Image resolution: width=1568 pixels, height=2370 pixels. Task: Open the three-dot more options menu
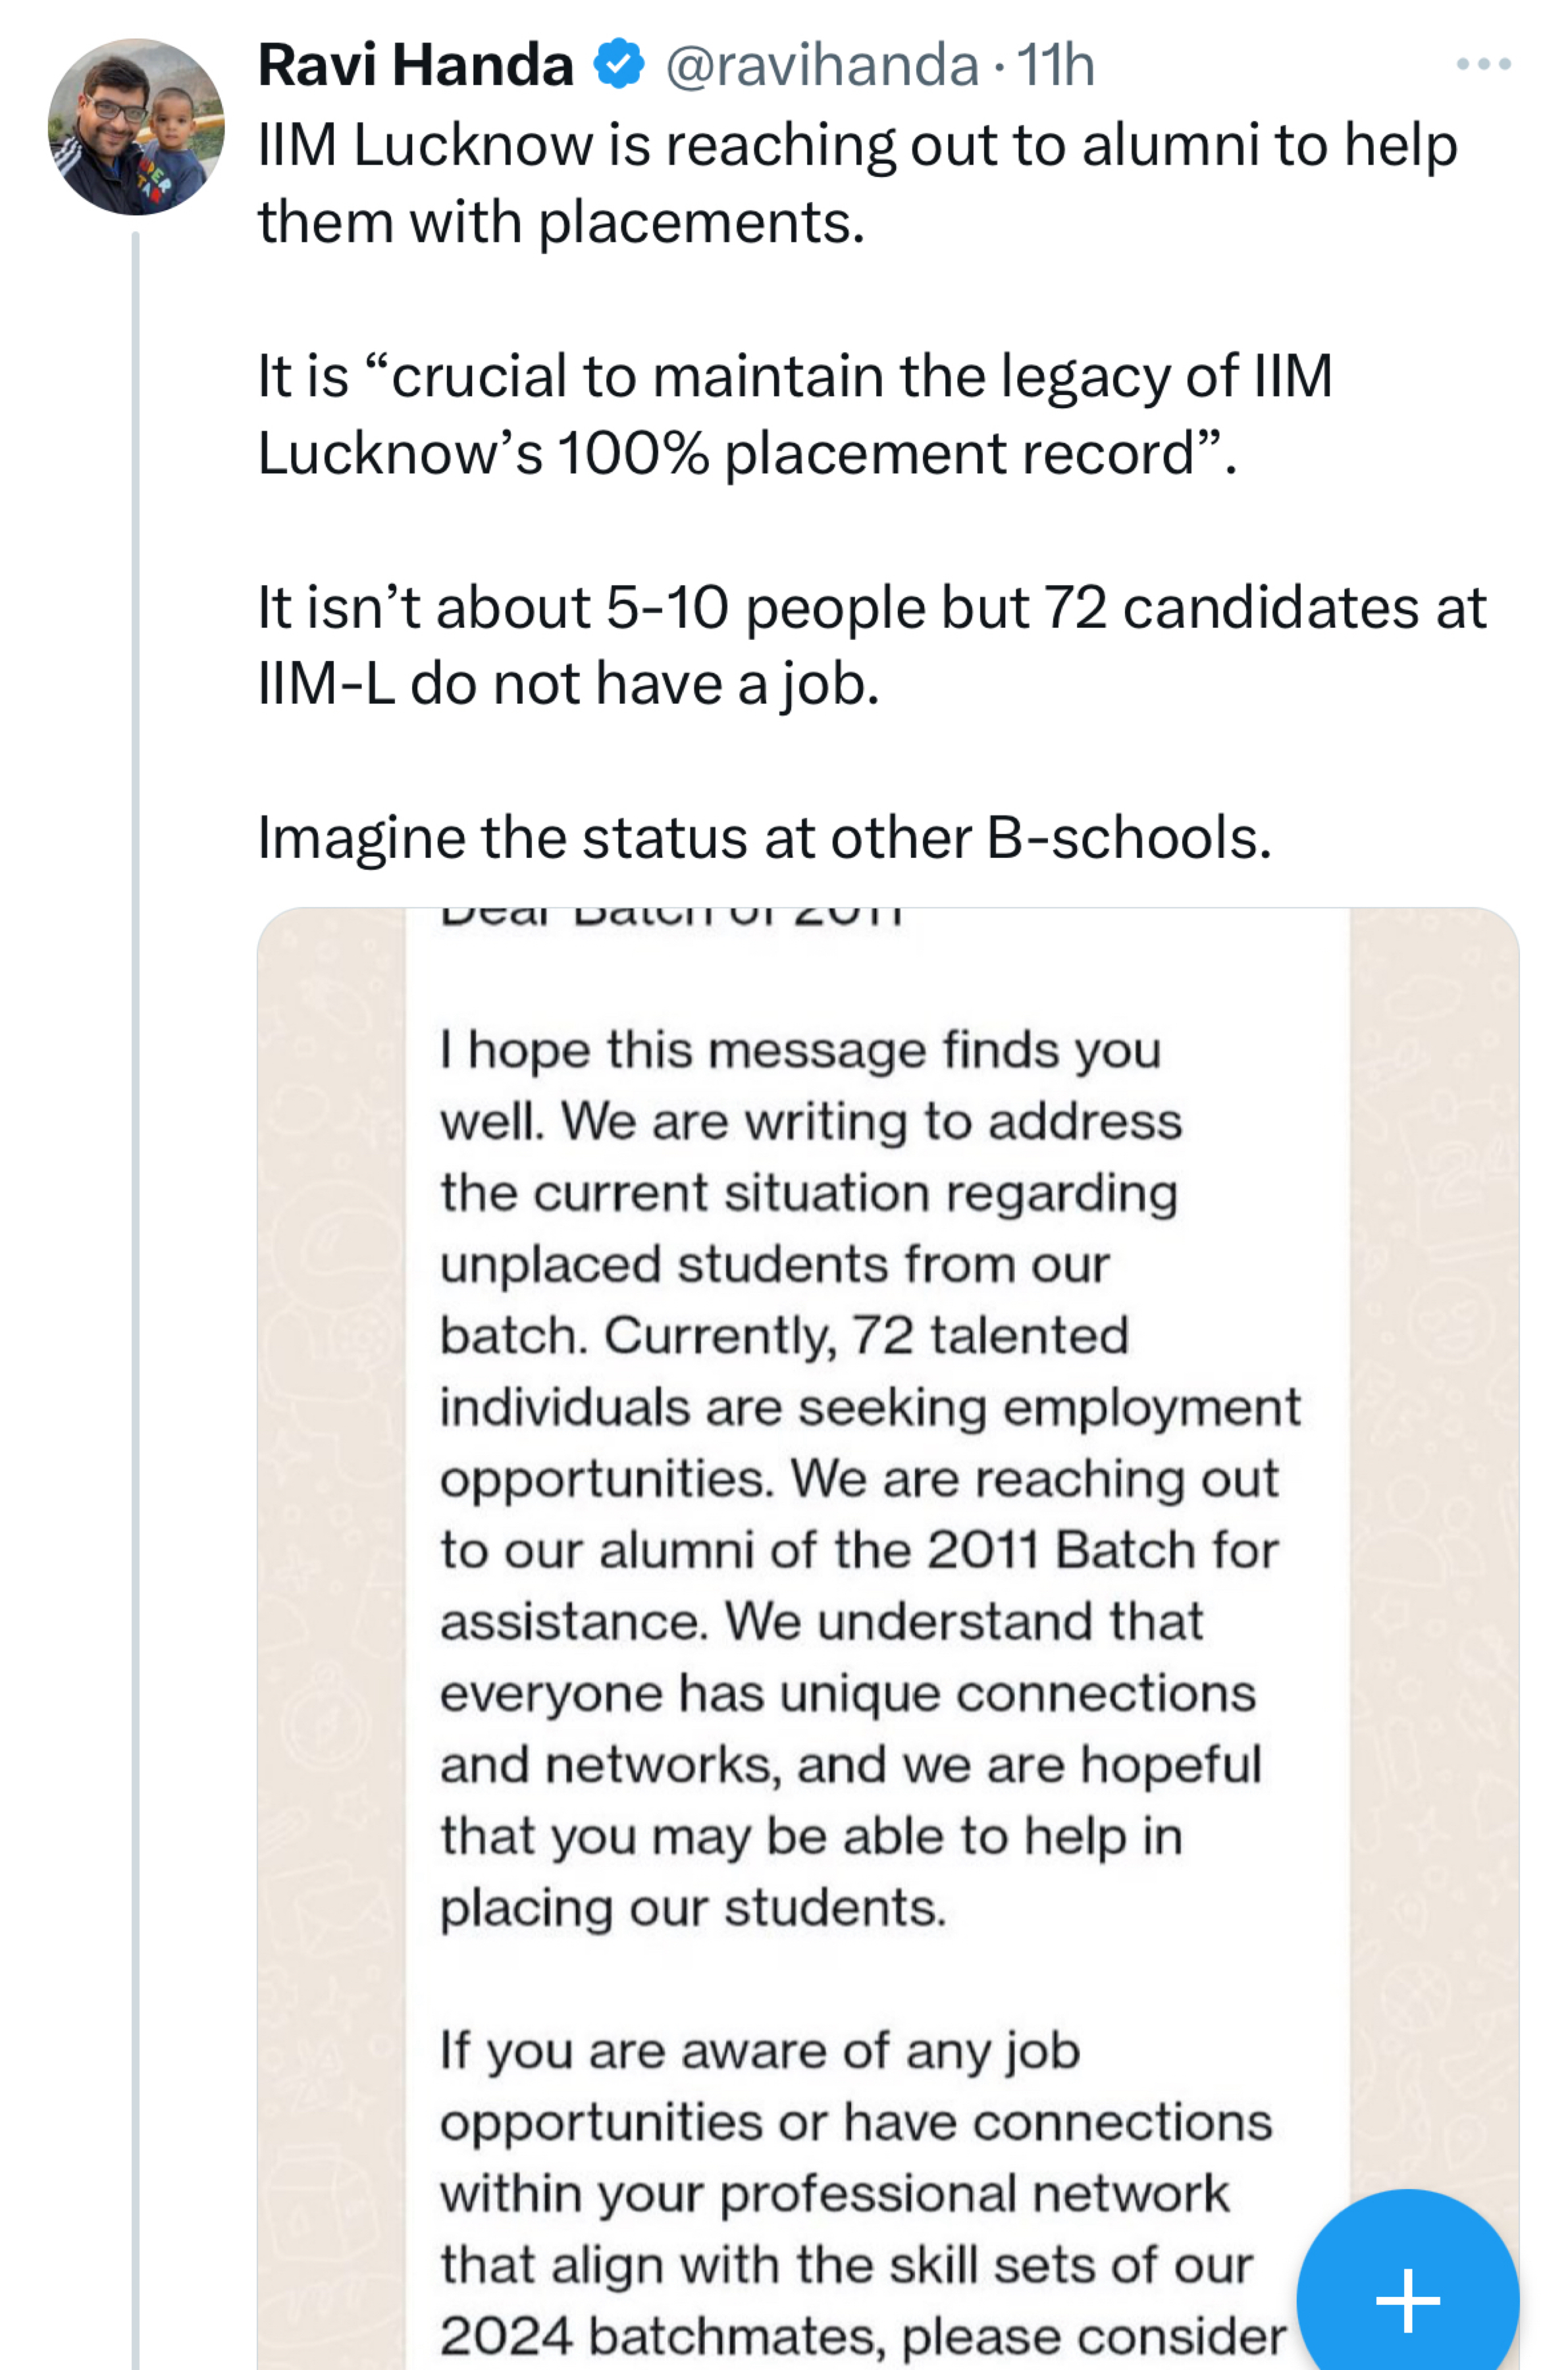tap(1483, 65)
